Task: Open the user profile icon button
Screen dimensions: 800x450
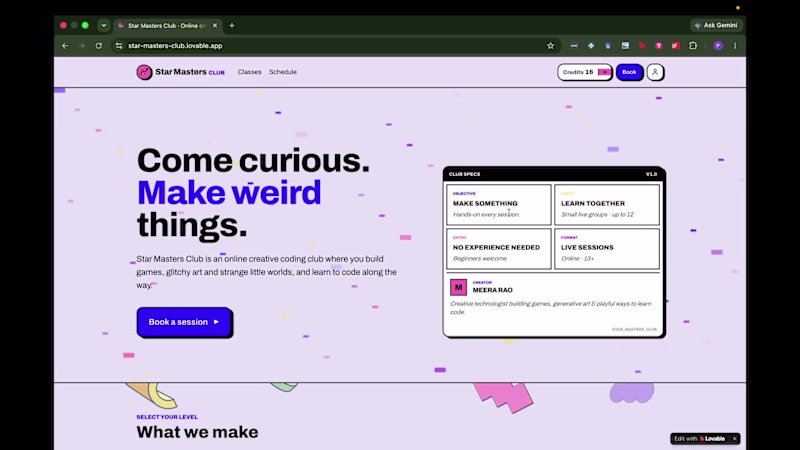Action: click(x=655, y=72)
